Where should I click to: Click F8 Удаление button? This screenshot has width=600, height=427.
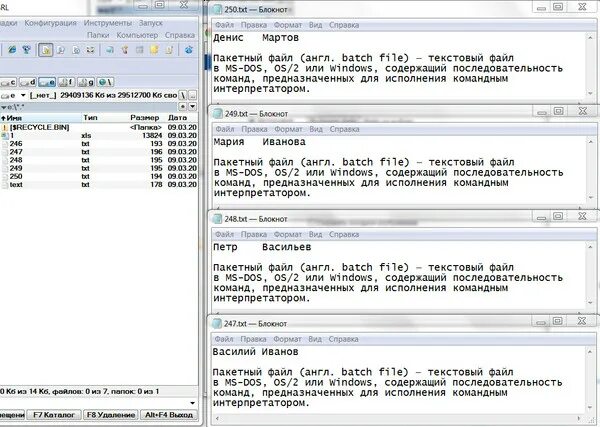click(111, 415)
